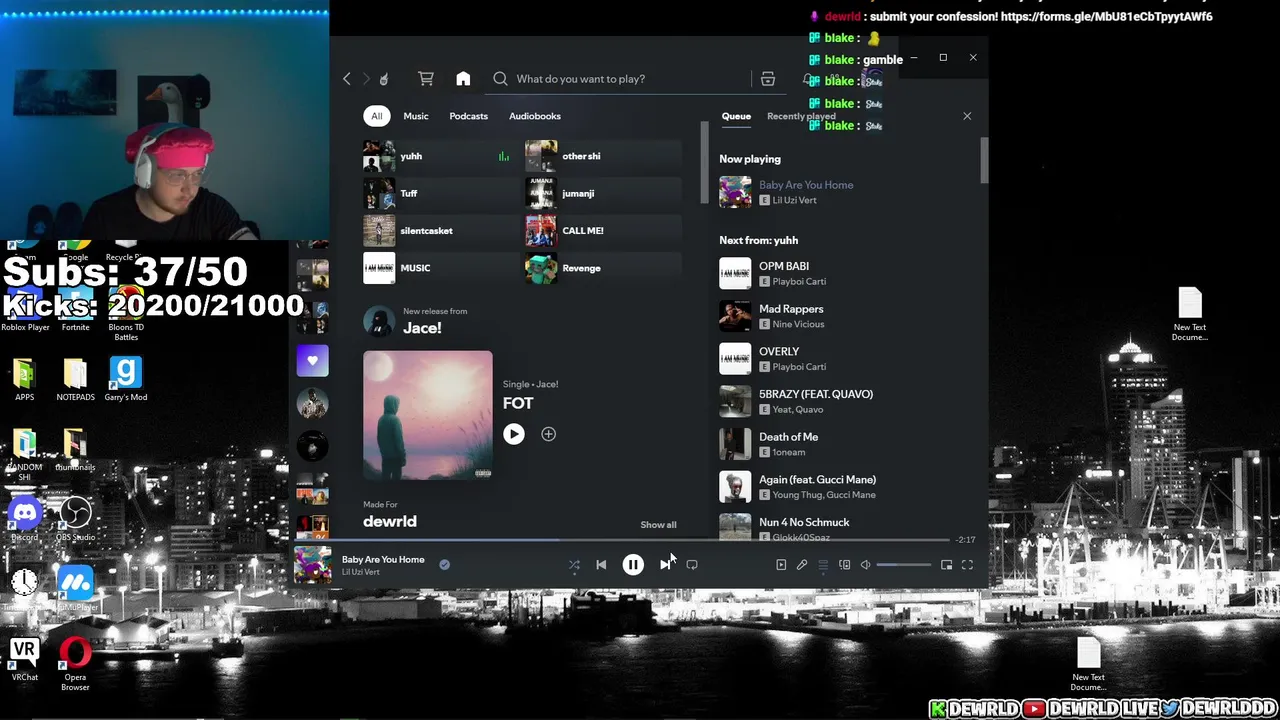Open the Revenge shortcut tile
This screenshot has width=1280, height=720.
(x=603, y=268)
